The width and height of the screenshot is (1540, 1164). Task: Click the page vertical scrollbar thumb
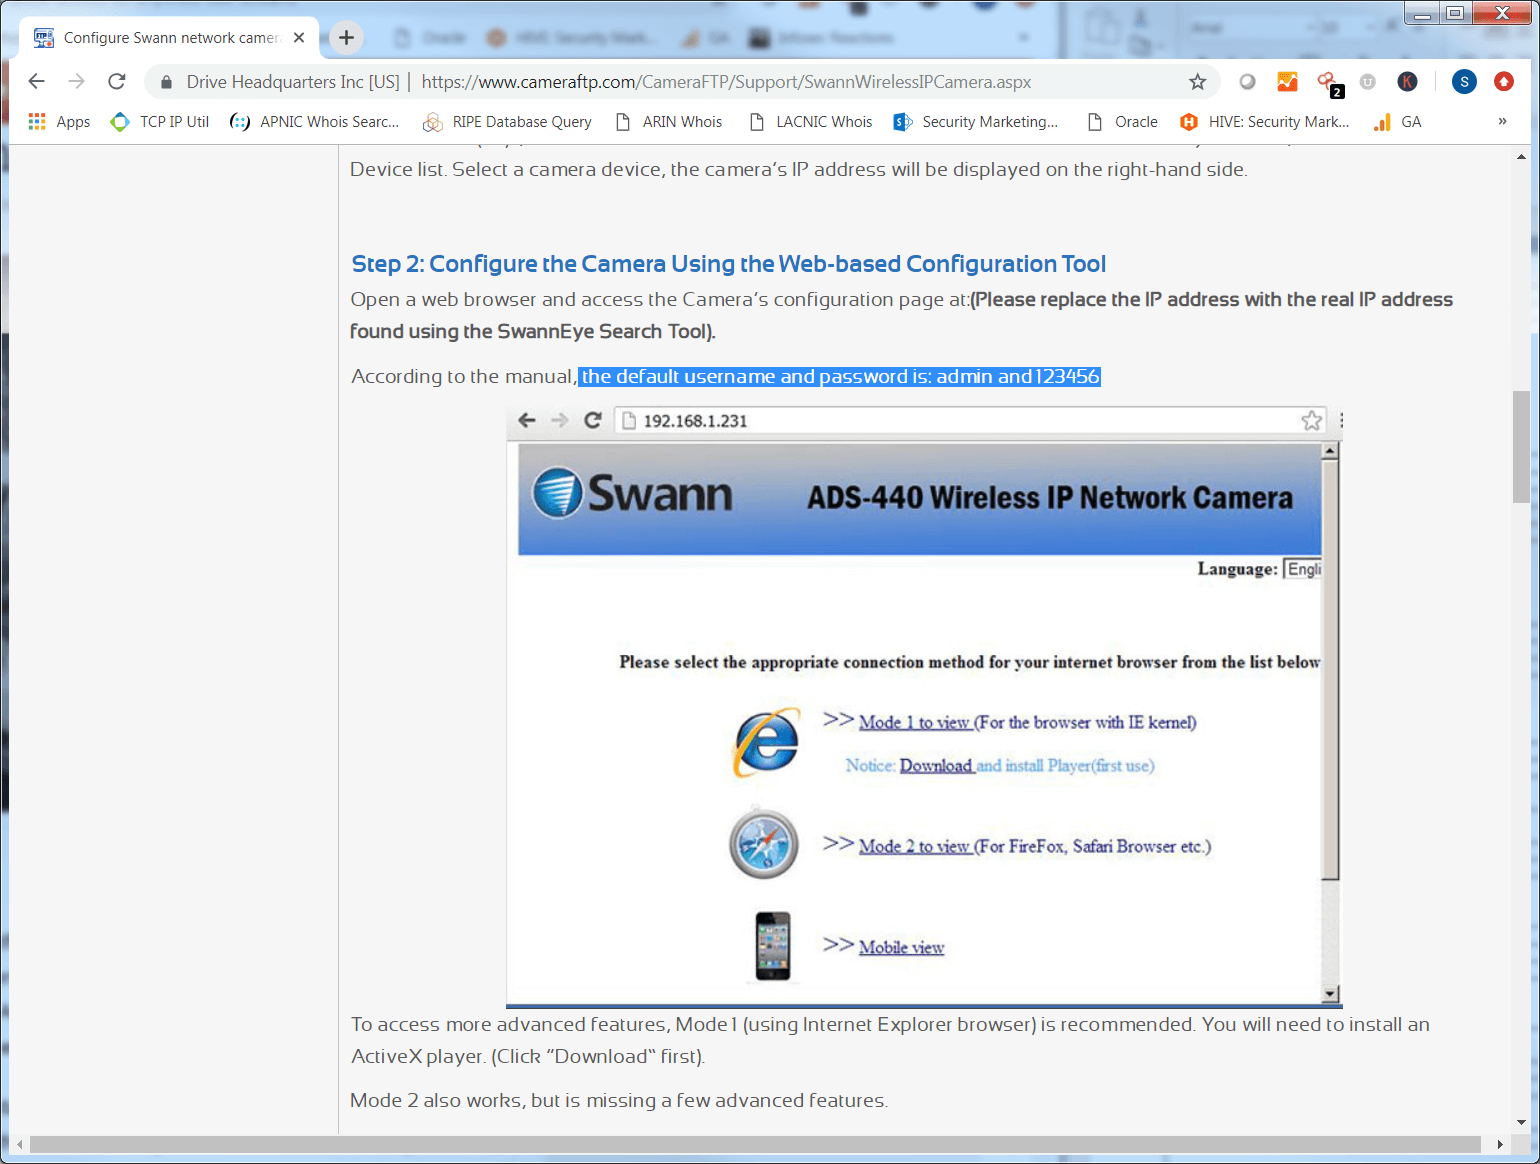1521,446
